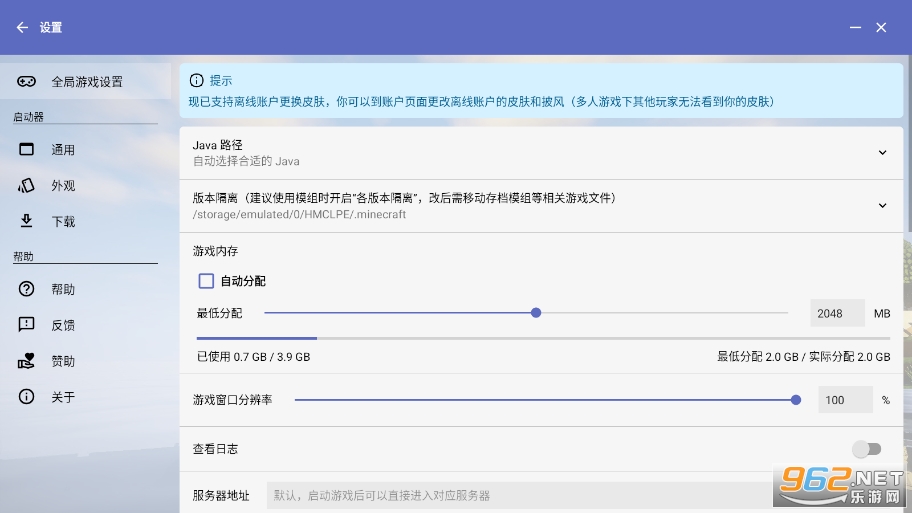The image size is (912, 513).
Task: Click the 游戏窗口分辨率 resolution slider handle
Action: pyautogui.click(x=796, y=400)
